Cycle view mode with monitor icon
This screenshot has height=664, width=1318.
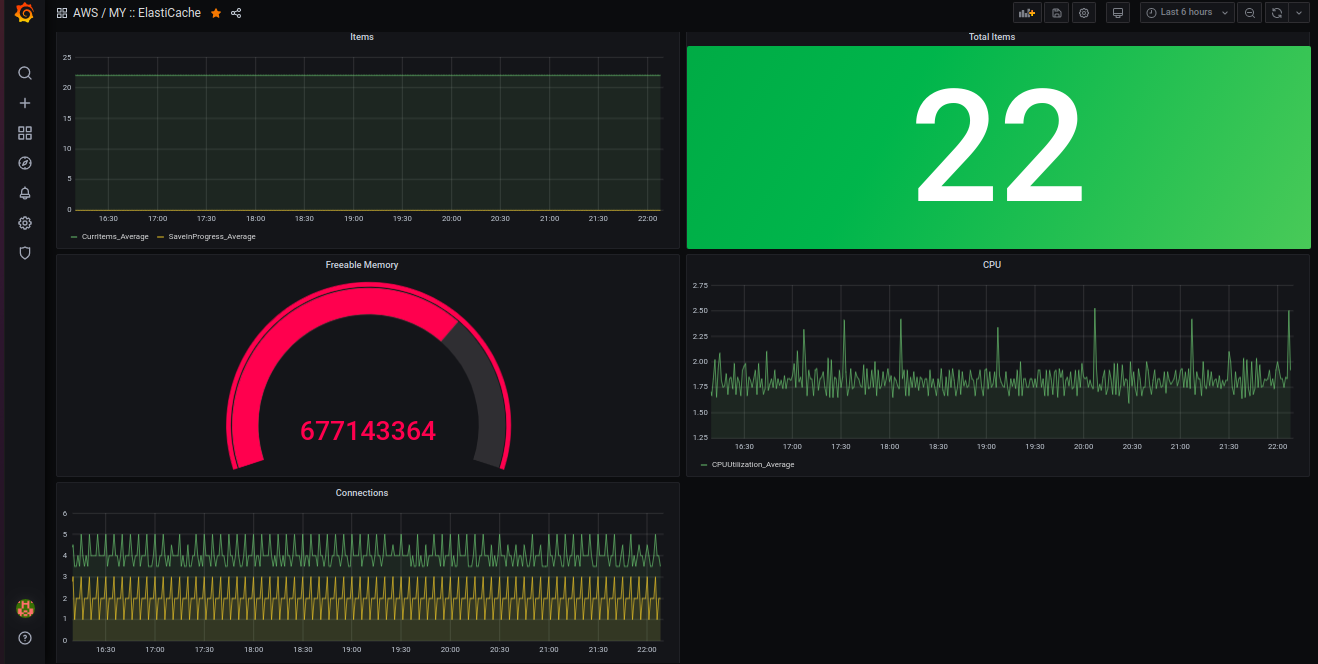tap(1118, 13)
